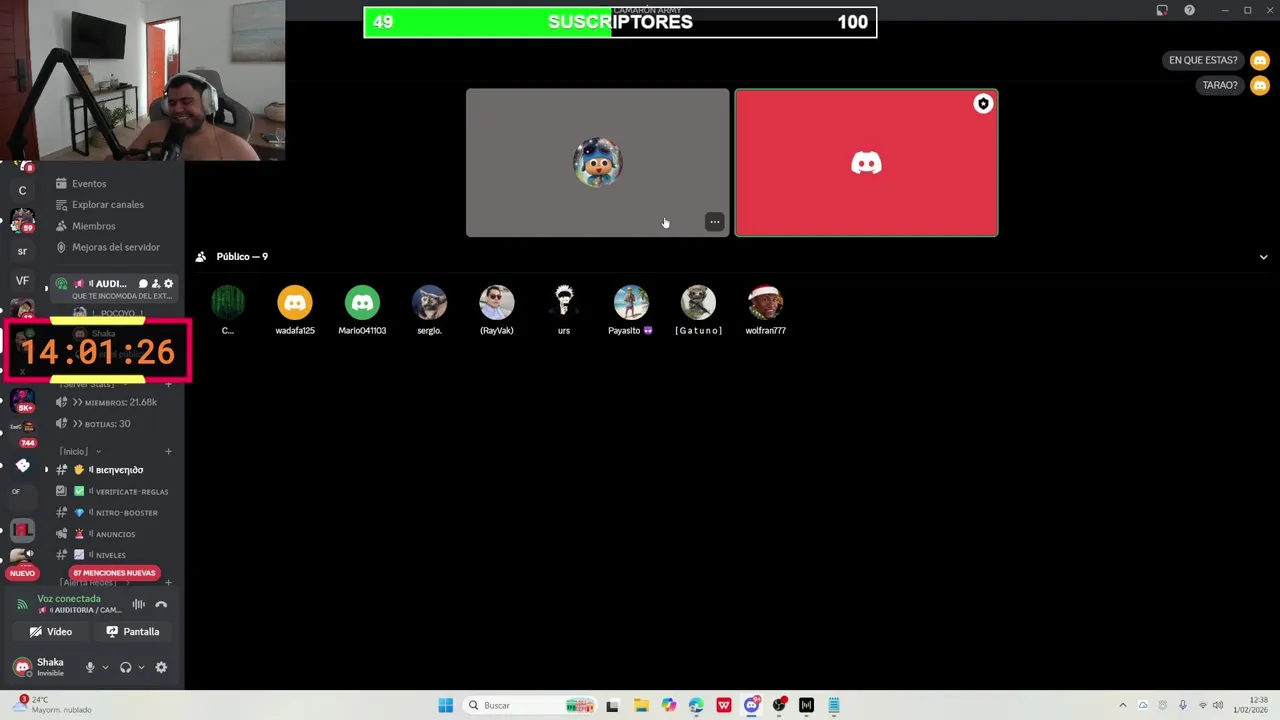Open the taskbar volume control
Image resolution: width=1280 pixels, height=720 pixels.
pyautogui.click(x=1218, y=705)
